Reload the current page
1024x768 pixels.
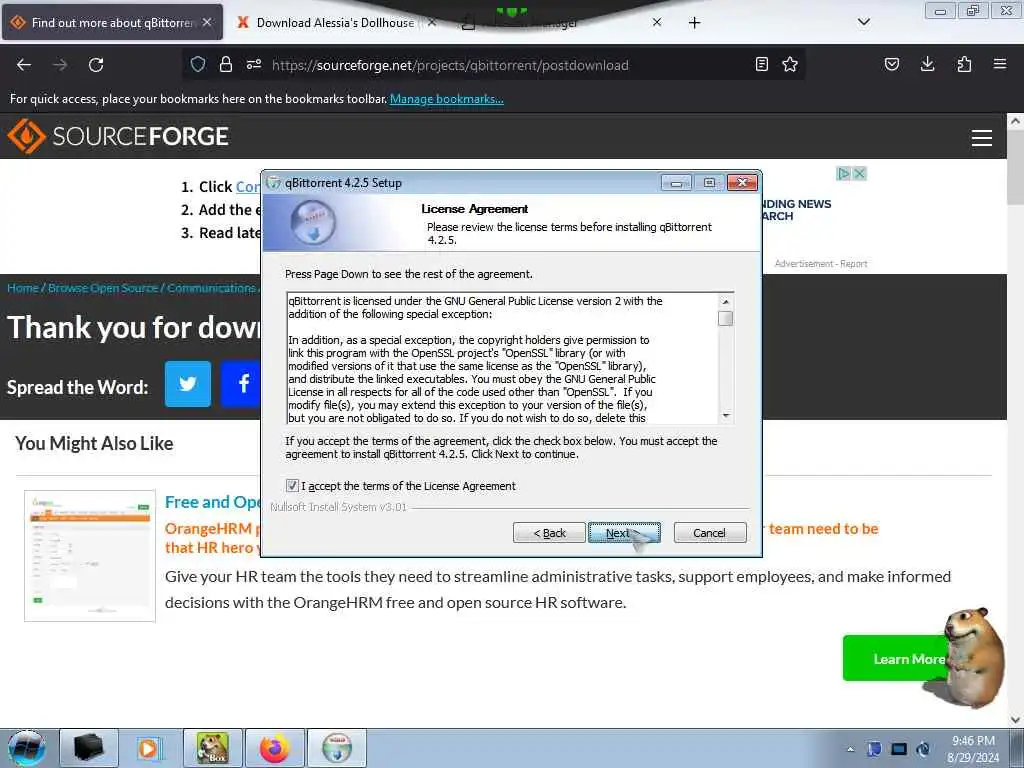(x=96, y=65)
